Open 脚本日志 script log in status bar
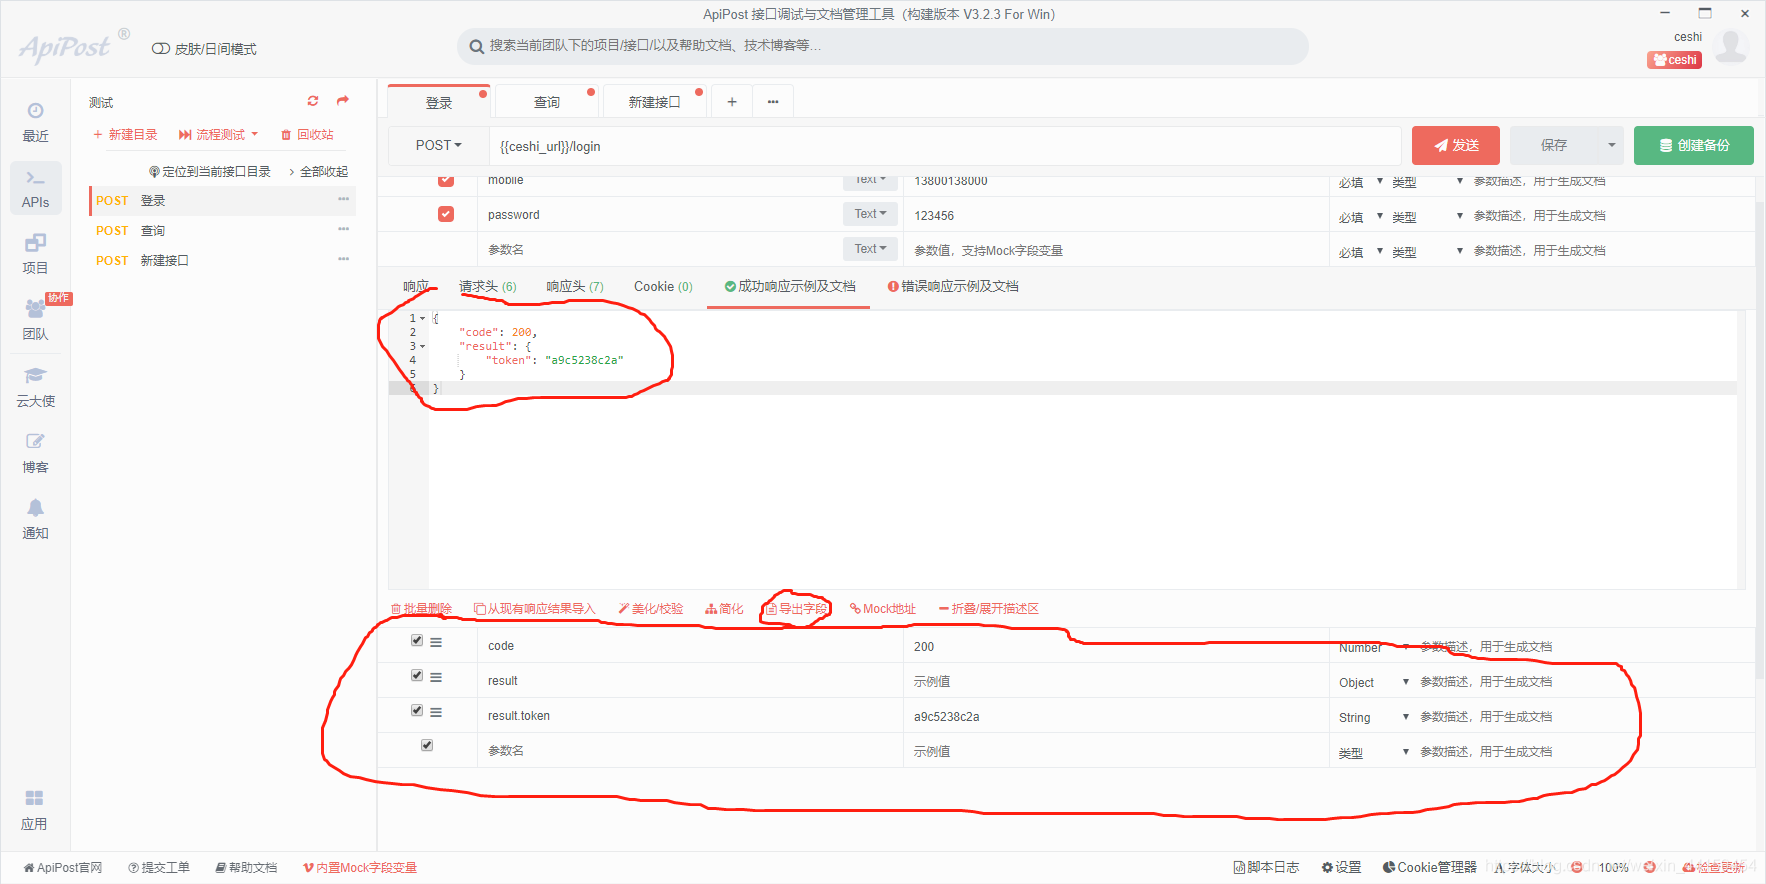Viewport: 1766px width, 884px height. point(1266,867)
